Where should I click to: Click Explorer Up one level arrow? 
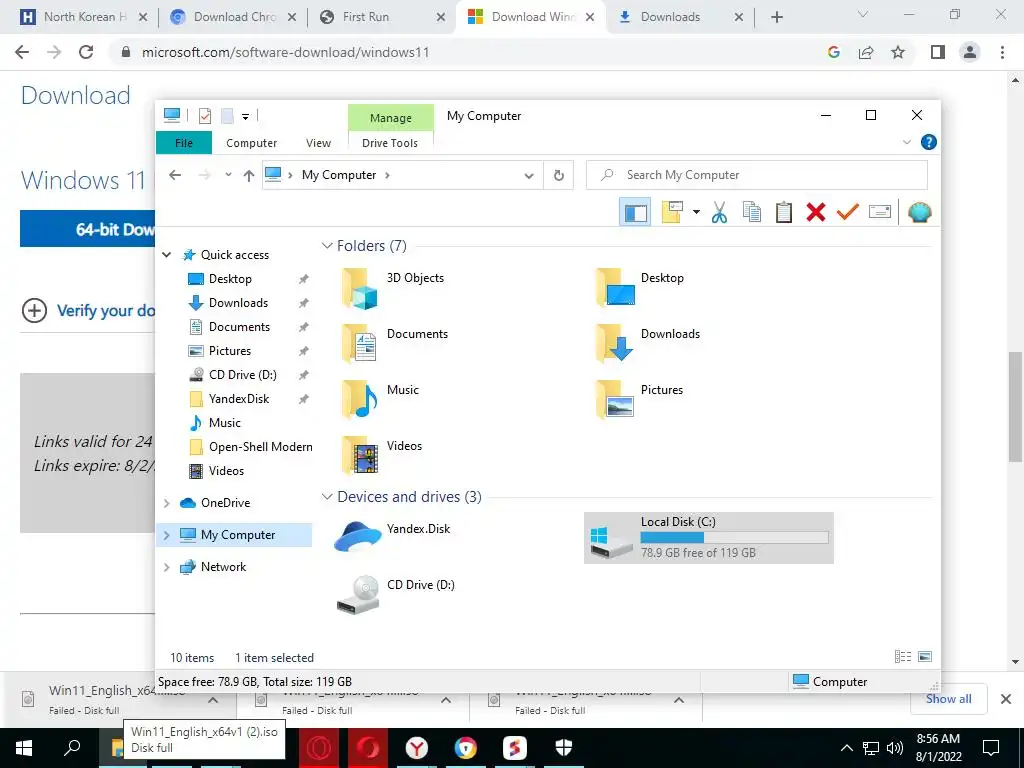pyautogui.click(x=248, y=175)
